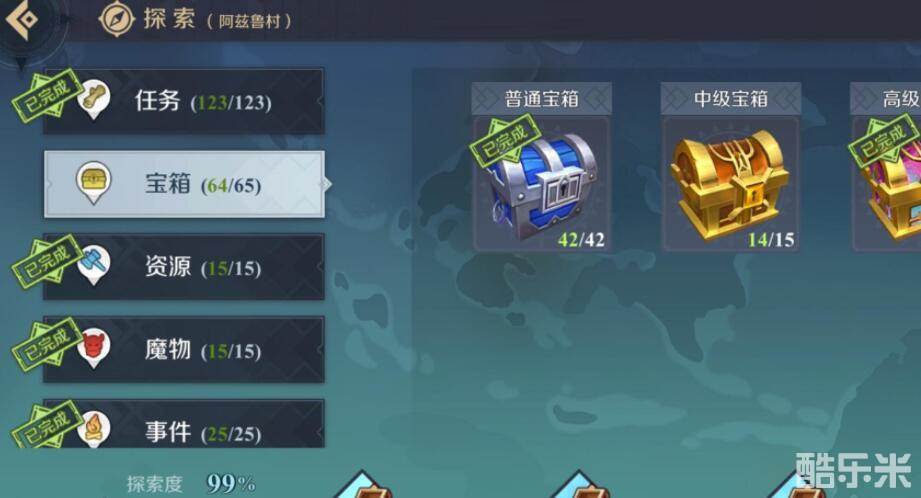Click the 14/15 counter on 中级宝箱

pyautogui.click(x=771, y=240)
